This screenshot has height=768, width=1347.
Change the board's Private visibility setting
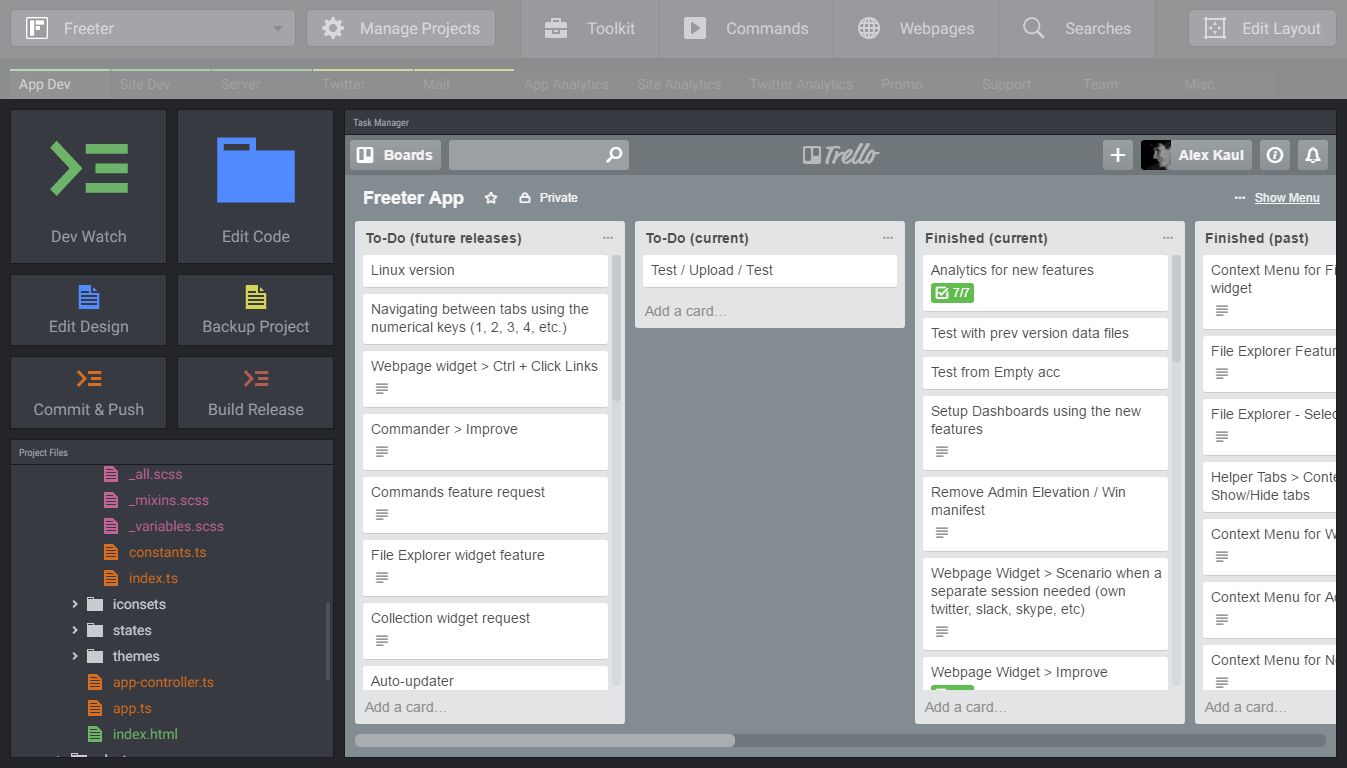(548, 198)
